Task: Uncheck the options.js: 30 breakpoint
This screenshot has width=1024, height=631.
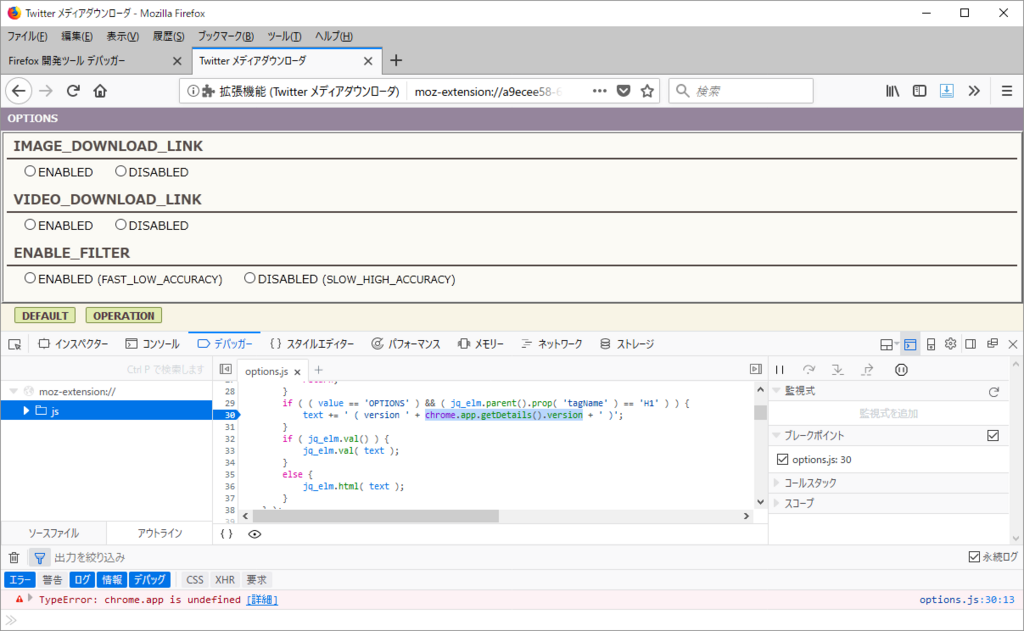Action: [x=782, y=459]
